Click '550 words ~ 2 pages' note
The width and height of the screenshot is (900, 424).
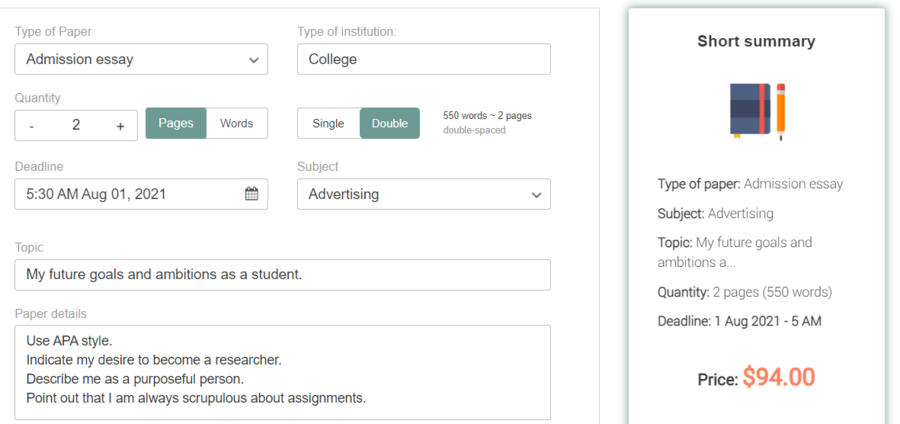coord(487,115)
